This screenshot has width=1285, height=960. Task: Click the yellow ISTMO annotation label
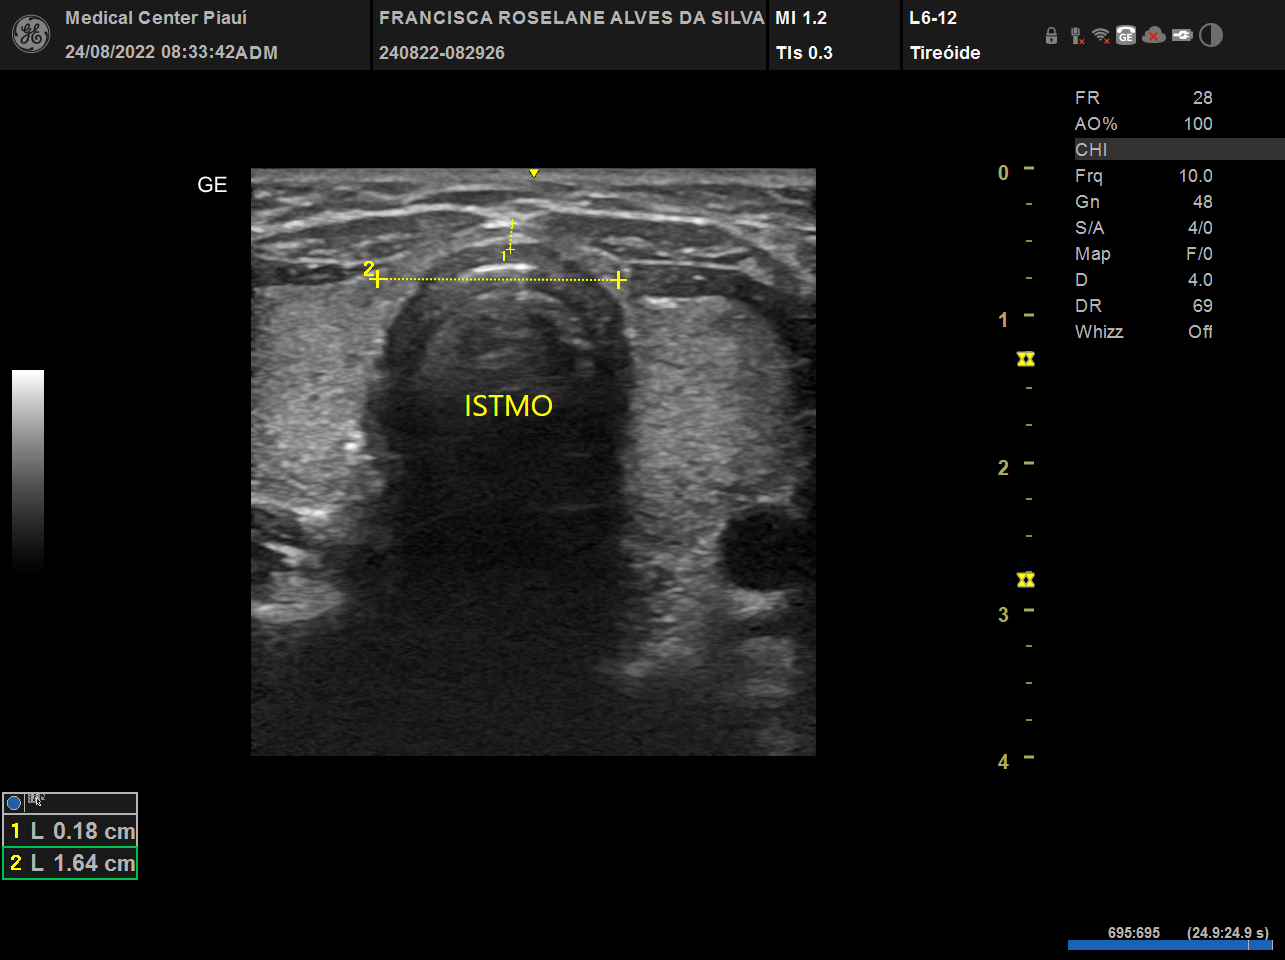(508, 406)
